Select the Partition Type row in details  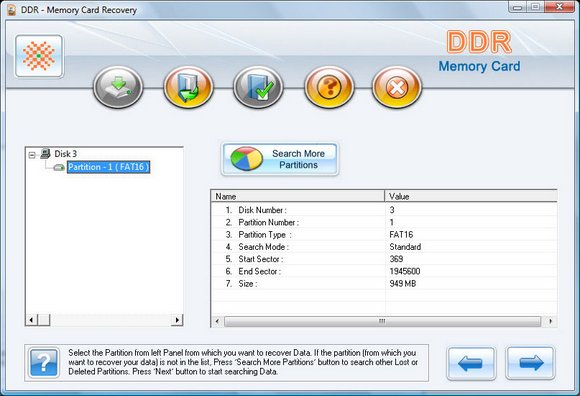click(x=384, y=234)
